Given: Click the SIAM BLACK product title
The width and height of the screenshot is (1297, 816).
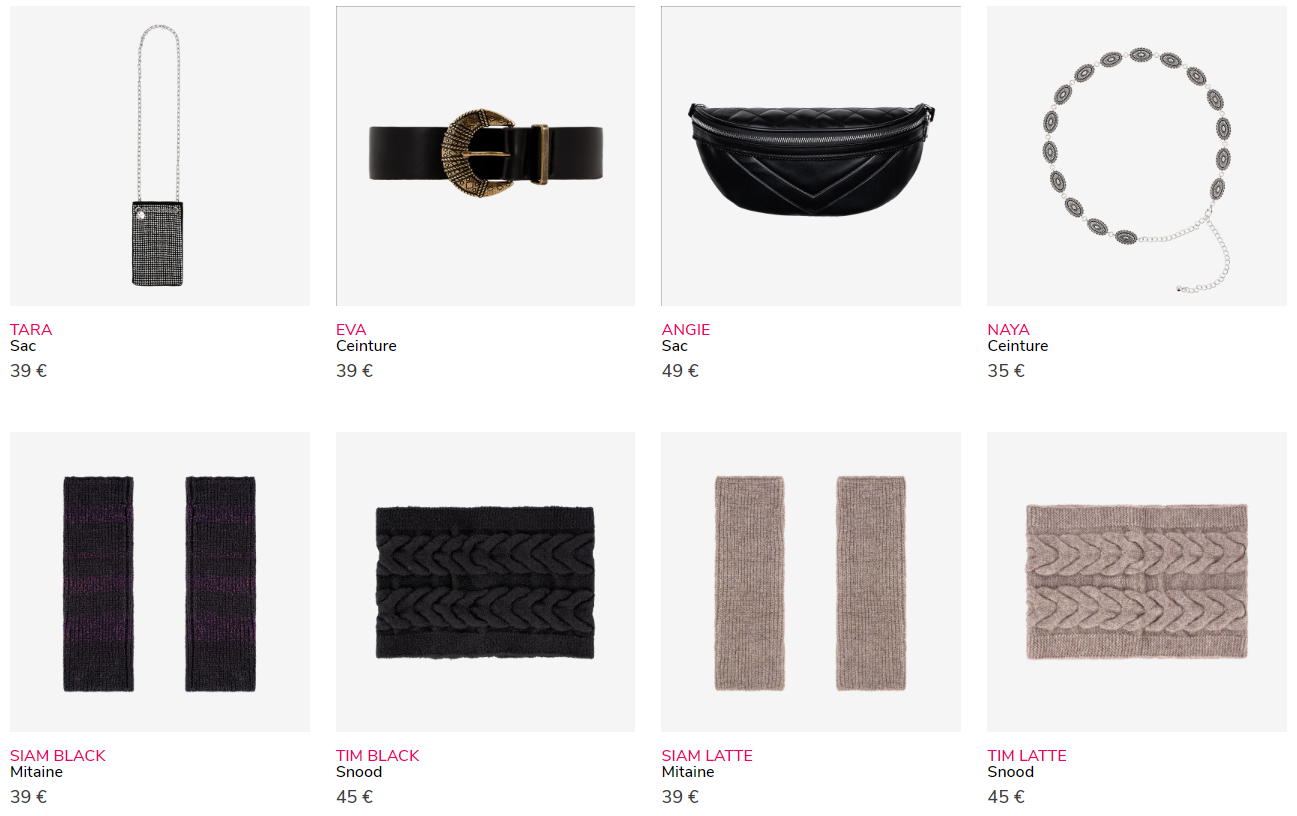Looking at the screenshot, I should 58,755.
